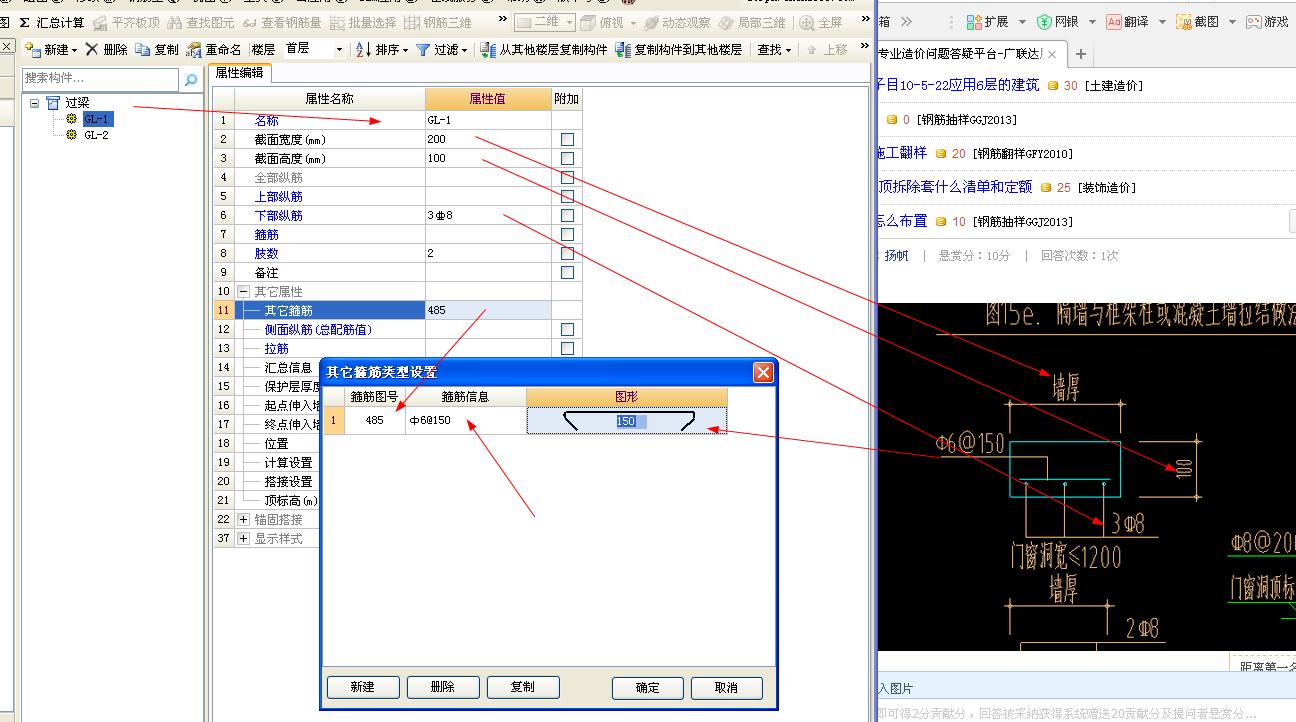Viewport: 1296px width, 722px height.
Task: Expand the 显示样式 group
Action: (x=243, y=538)
